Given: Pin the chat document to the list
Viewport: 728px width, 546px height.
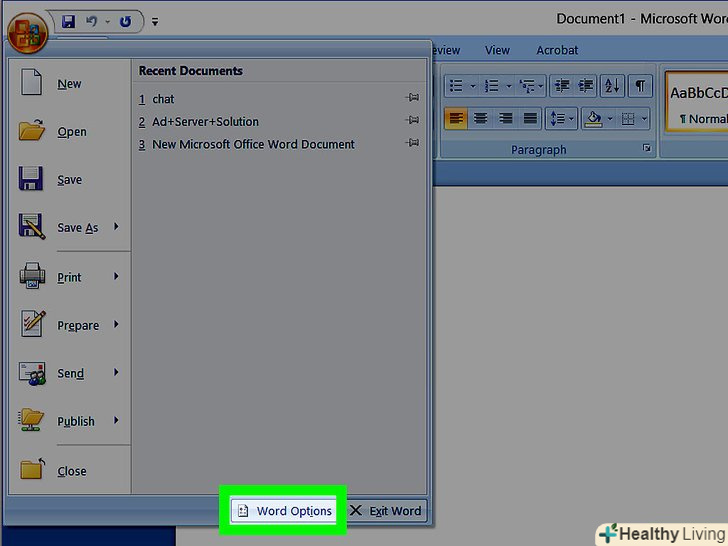Looking at the screenshot, I should coord(412,98).
